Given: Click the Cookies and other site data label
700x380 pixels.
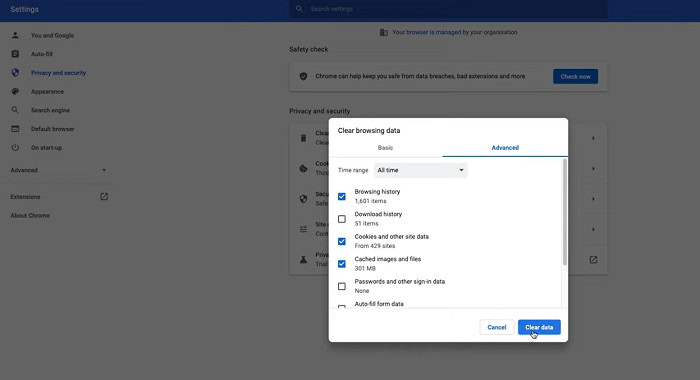Looking at the screenshot, I should [x=392, y=237].
